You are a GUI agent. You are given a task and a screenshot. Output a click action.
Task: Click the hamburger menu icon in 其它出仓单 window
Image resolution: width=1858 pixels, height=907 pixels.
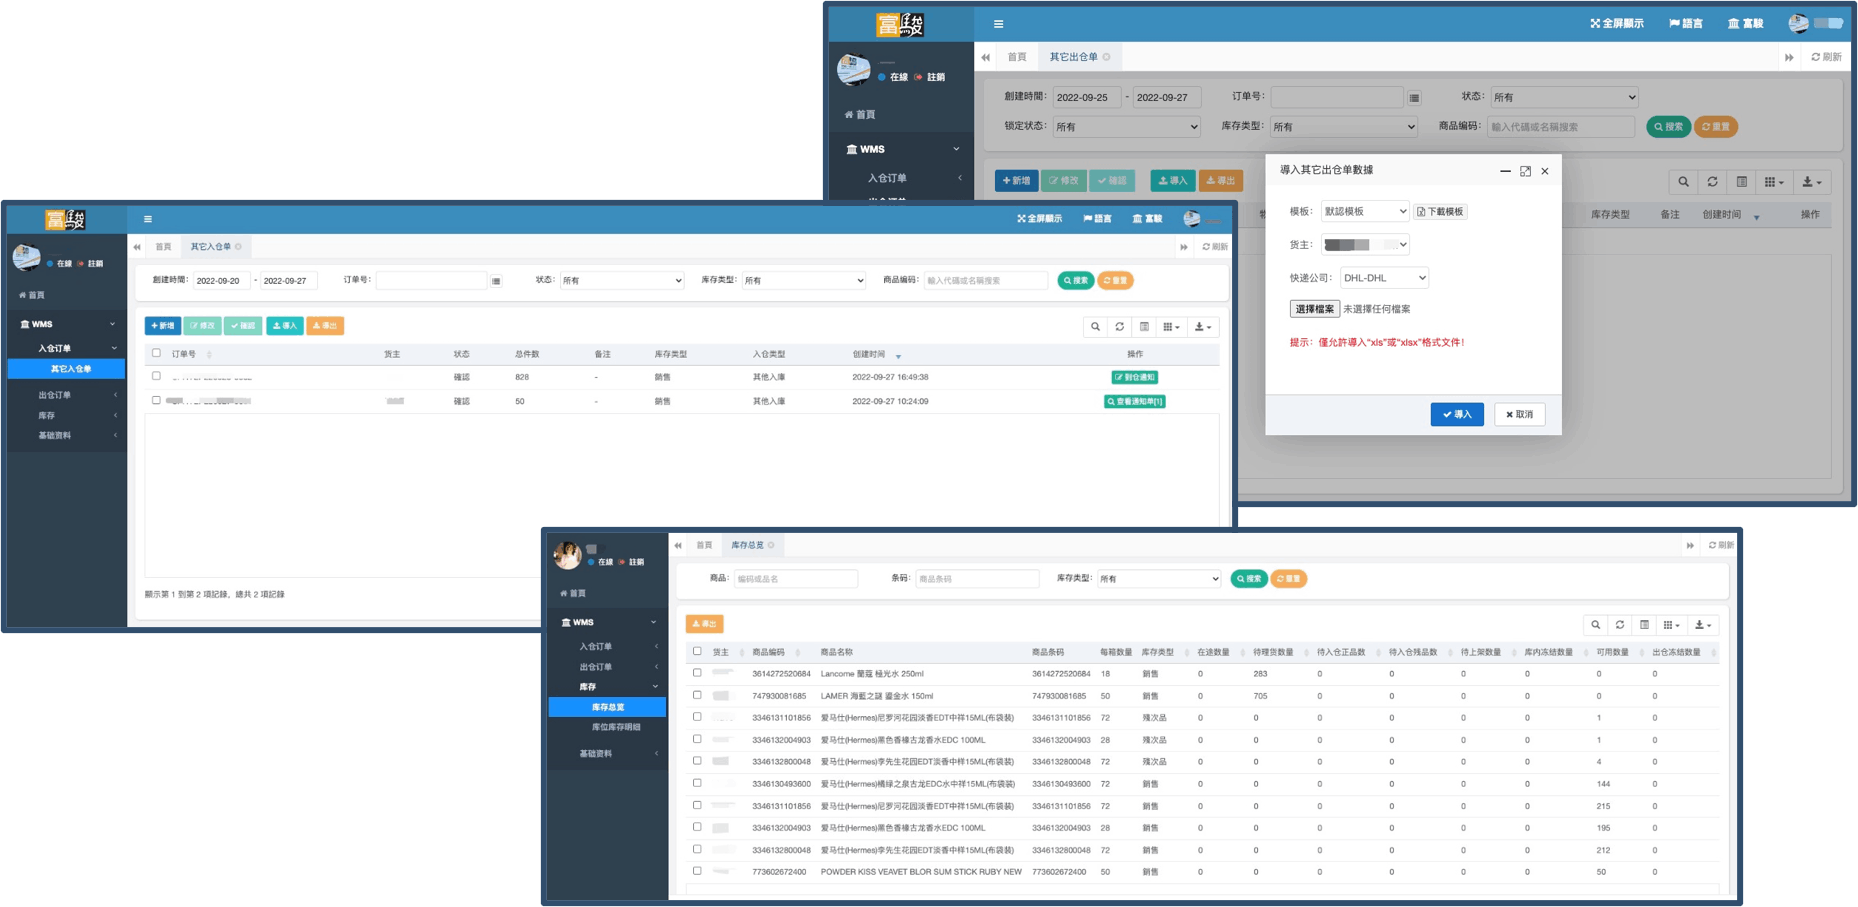click(998, 24)
